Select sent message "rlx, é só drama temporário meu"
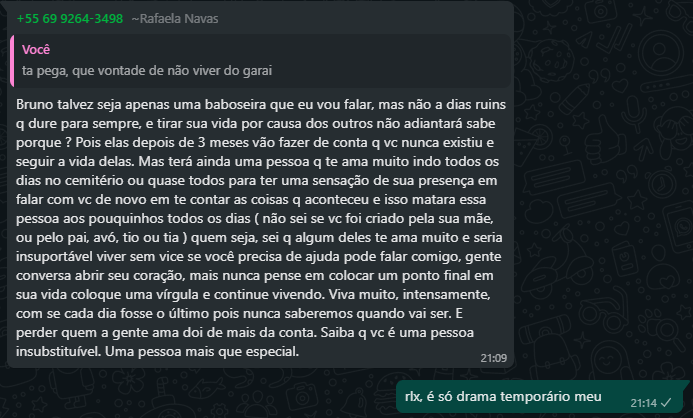The height and width of the screenshot is (418, 693). 503,396
